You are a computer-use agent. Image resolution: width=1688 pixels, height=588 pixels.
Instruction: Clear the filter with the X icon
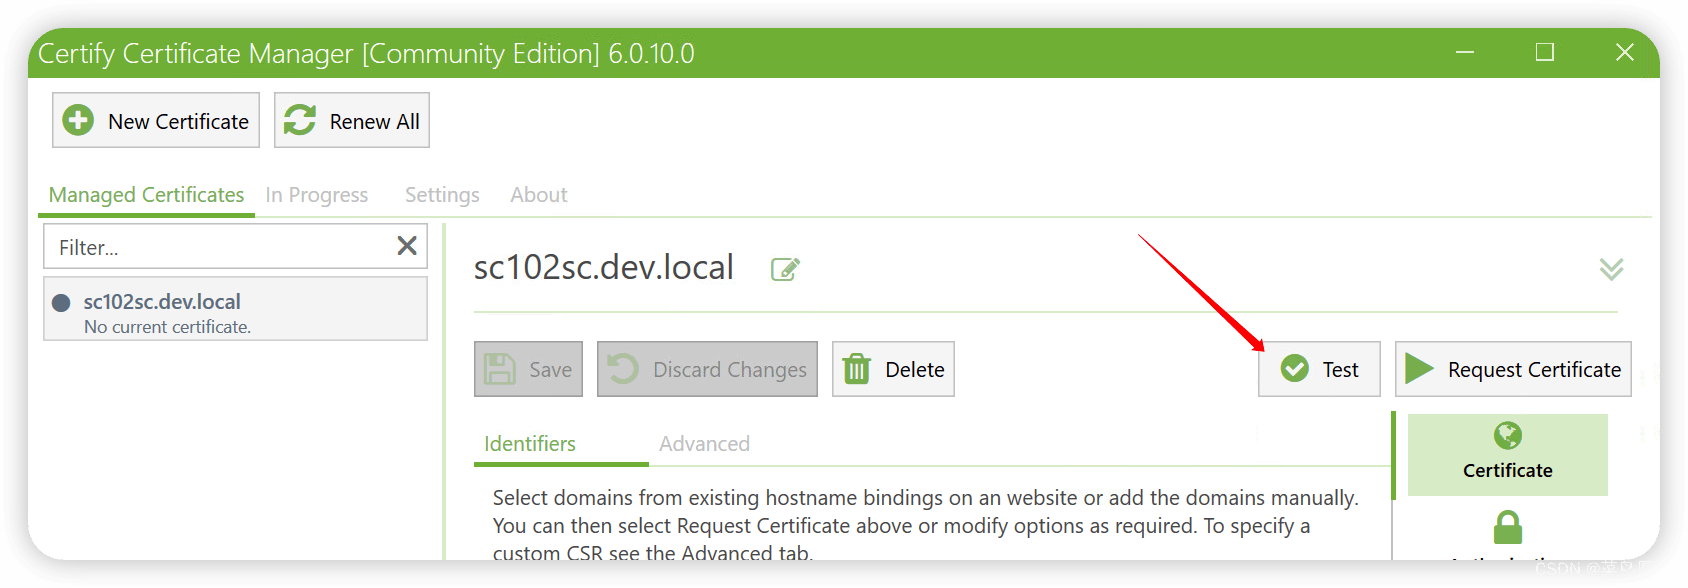[x=407, y=246]
